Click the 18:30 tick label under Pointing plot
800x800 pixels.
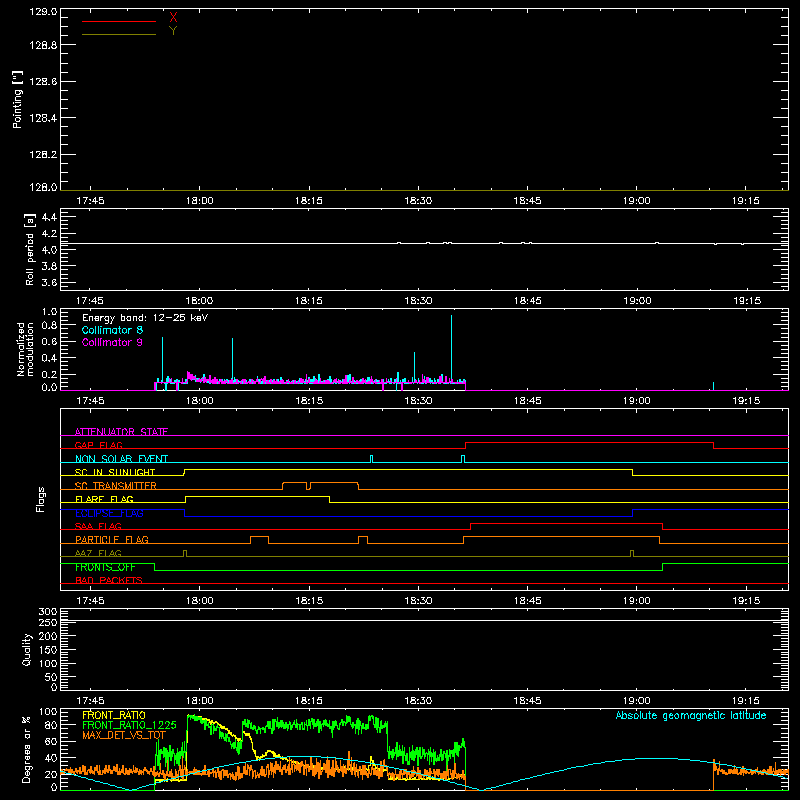[x=418, y=201]
